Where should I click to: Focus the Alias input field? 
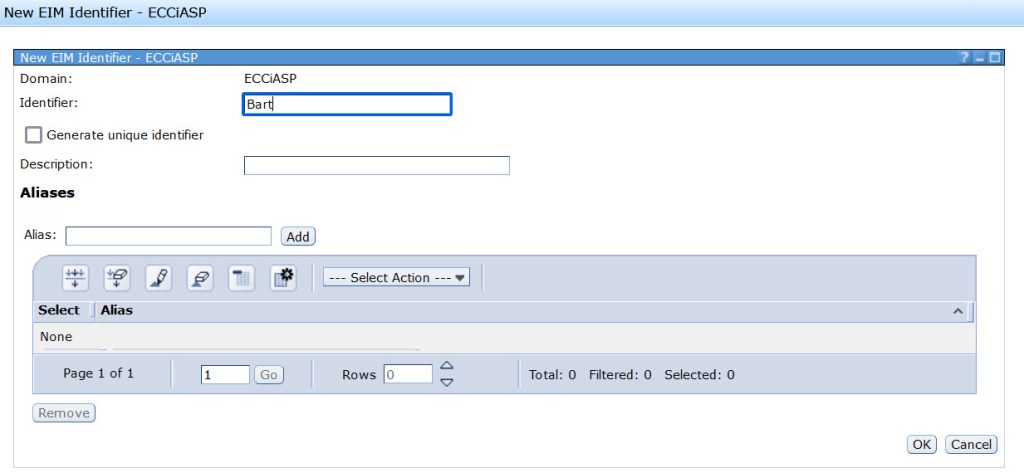(x=168, y=236)
